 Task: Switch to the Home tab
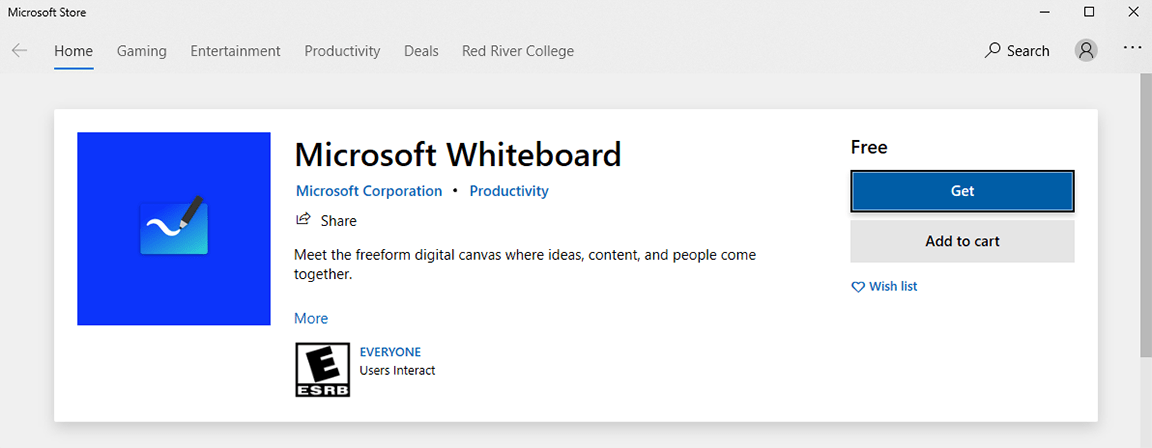(73, 51)
